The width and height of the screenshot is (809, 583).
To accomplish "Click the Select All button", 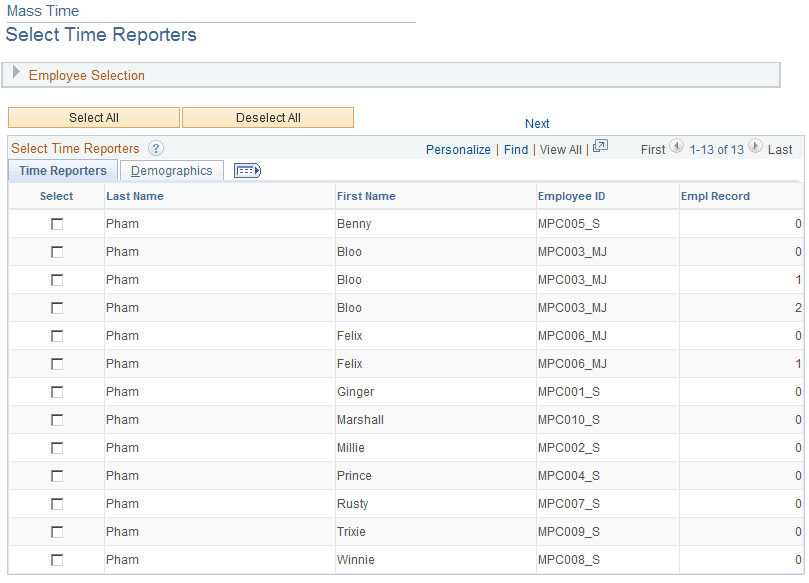I will (94, 118).
